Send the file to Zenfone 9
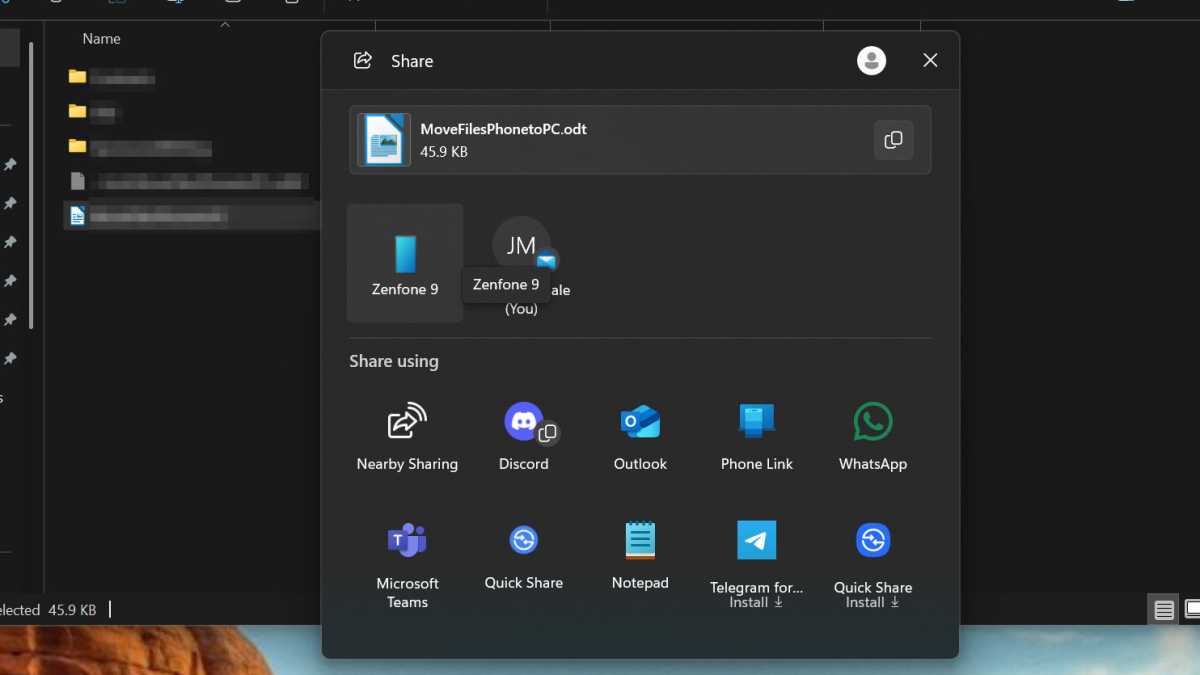Viewport: 1200px width, 675px height. pyautogui.click(x=404, y=263)
